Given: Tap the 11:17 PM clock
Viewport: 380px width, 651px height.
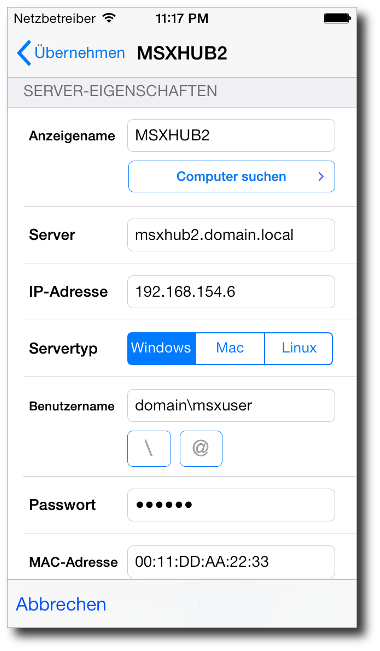Looking at the screenshot, I should click(182, 18).
